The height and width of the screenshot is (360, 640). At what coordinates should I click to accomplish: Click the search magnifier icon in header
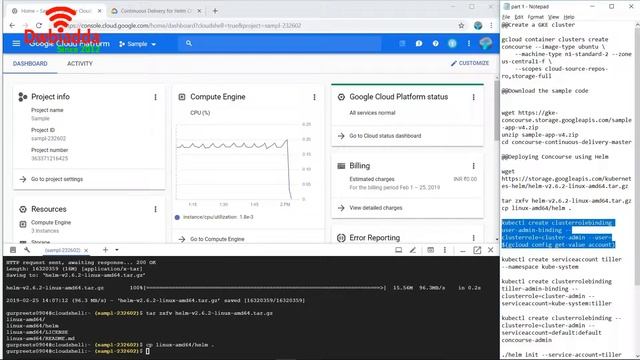189,43
